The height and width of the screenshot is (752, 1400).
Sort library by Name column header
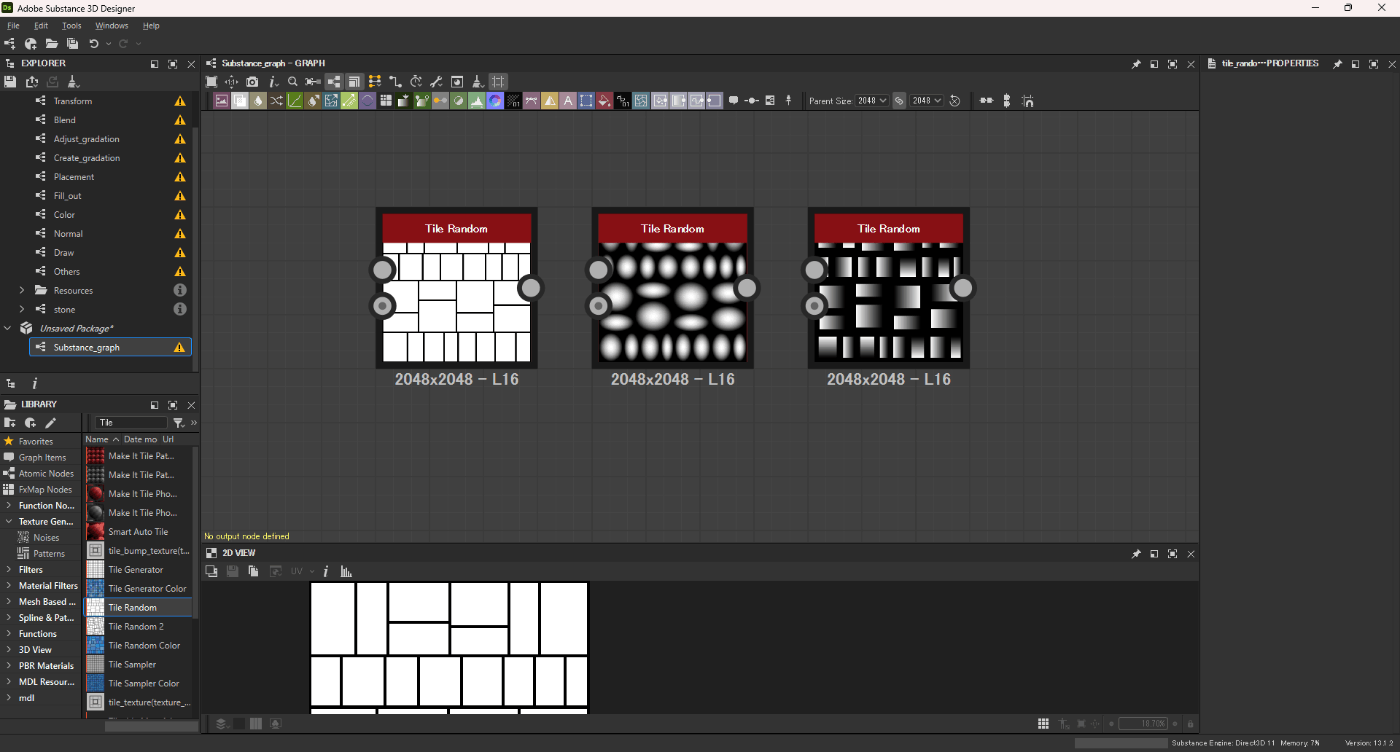(x=102, y=439)
